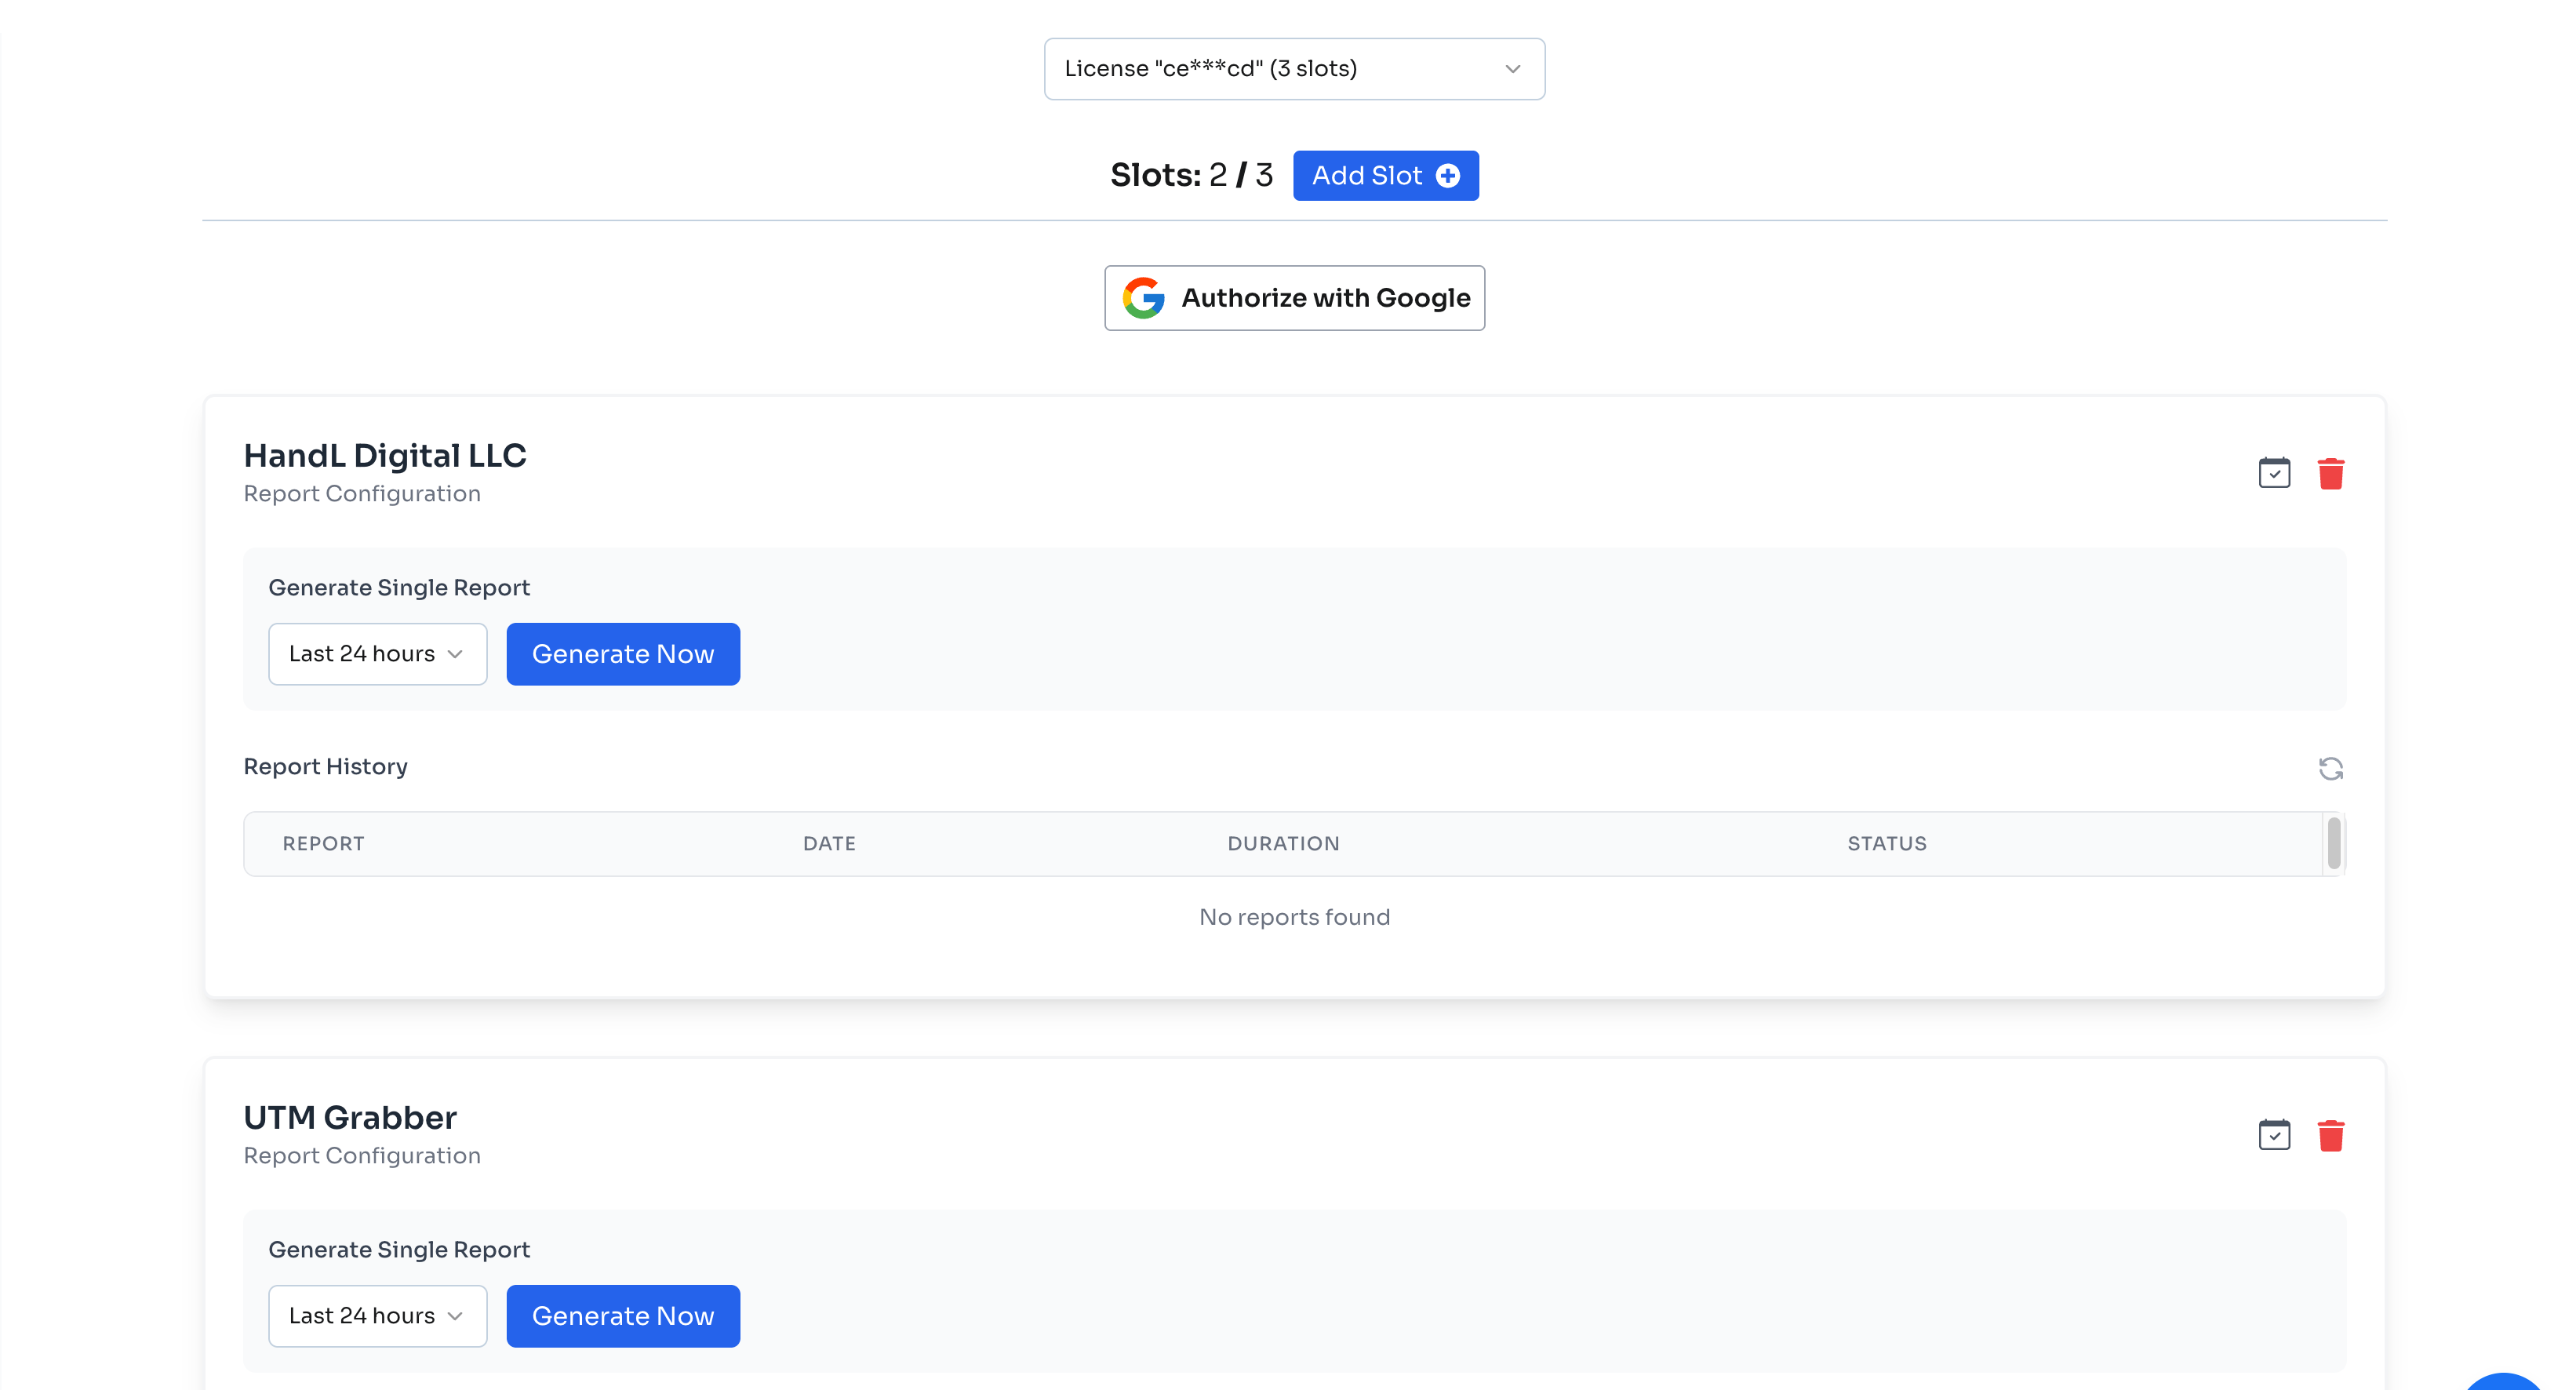Viewport: 2576px width, 1390px height.
Task: Click the DURATION column header
Action: point(1283,843)
